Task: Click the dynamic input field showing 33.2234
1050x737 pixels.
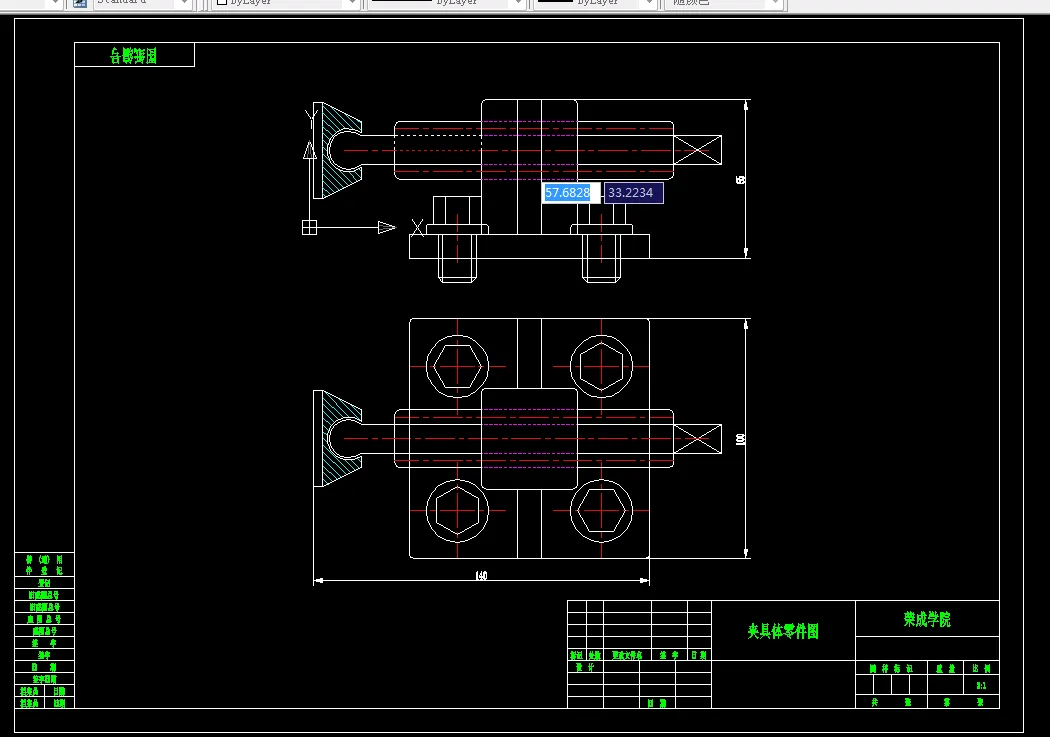Action: 633,193
